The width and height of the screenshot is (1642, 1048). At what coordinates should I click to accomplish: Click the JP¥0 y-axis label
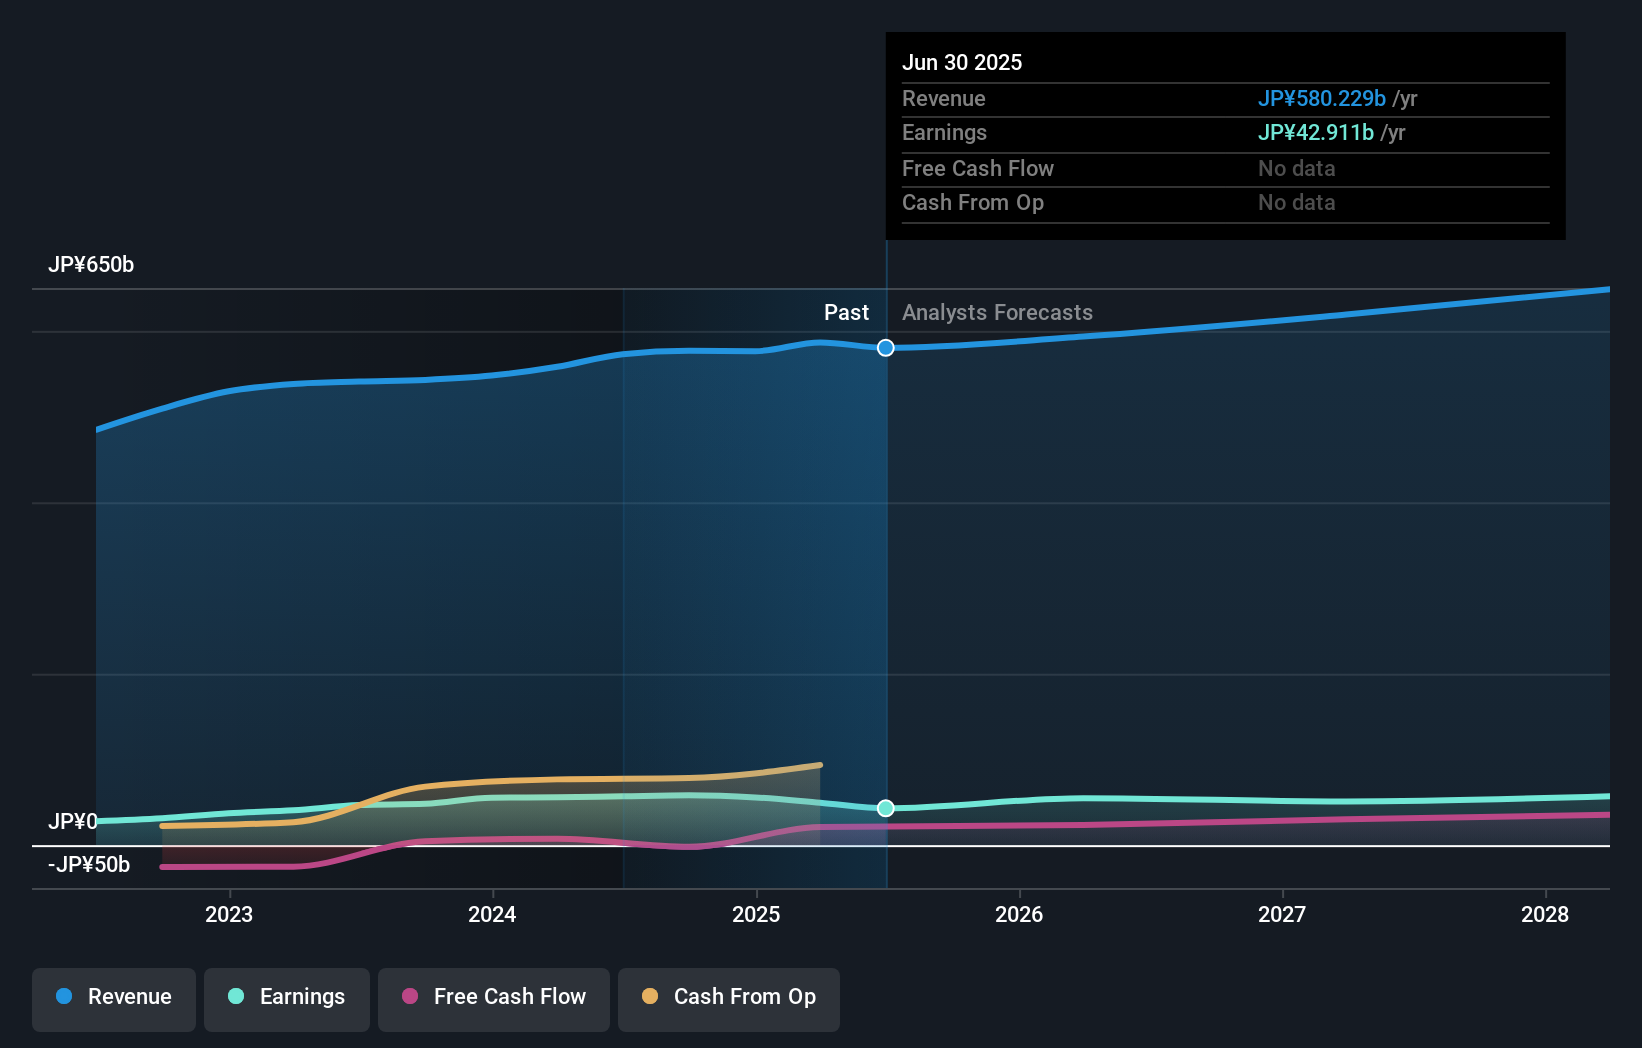73,822
